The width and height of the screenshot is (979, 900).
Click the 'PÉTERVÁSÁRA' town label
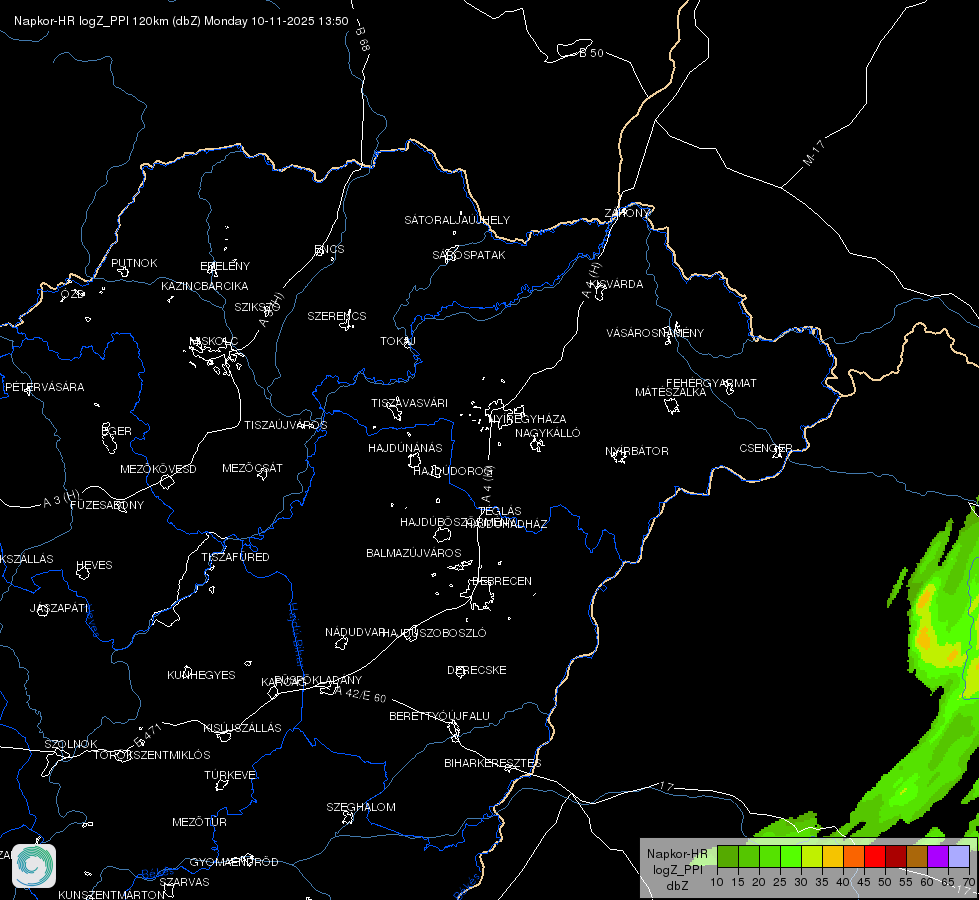pyautogui.click(x=44, y=387)
